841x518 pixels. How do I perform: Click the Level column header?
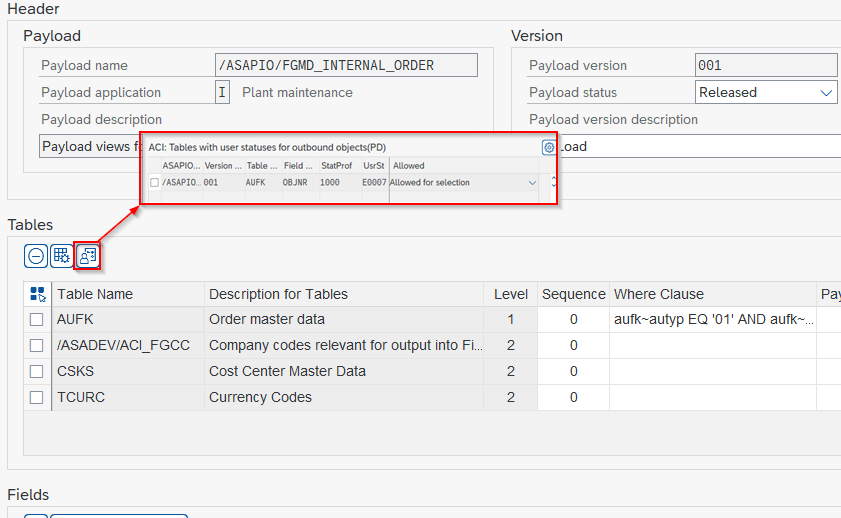click(x=511, y=294)
